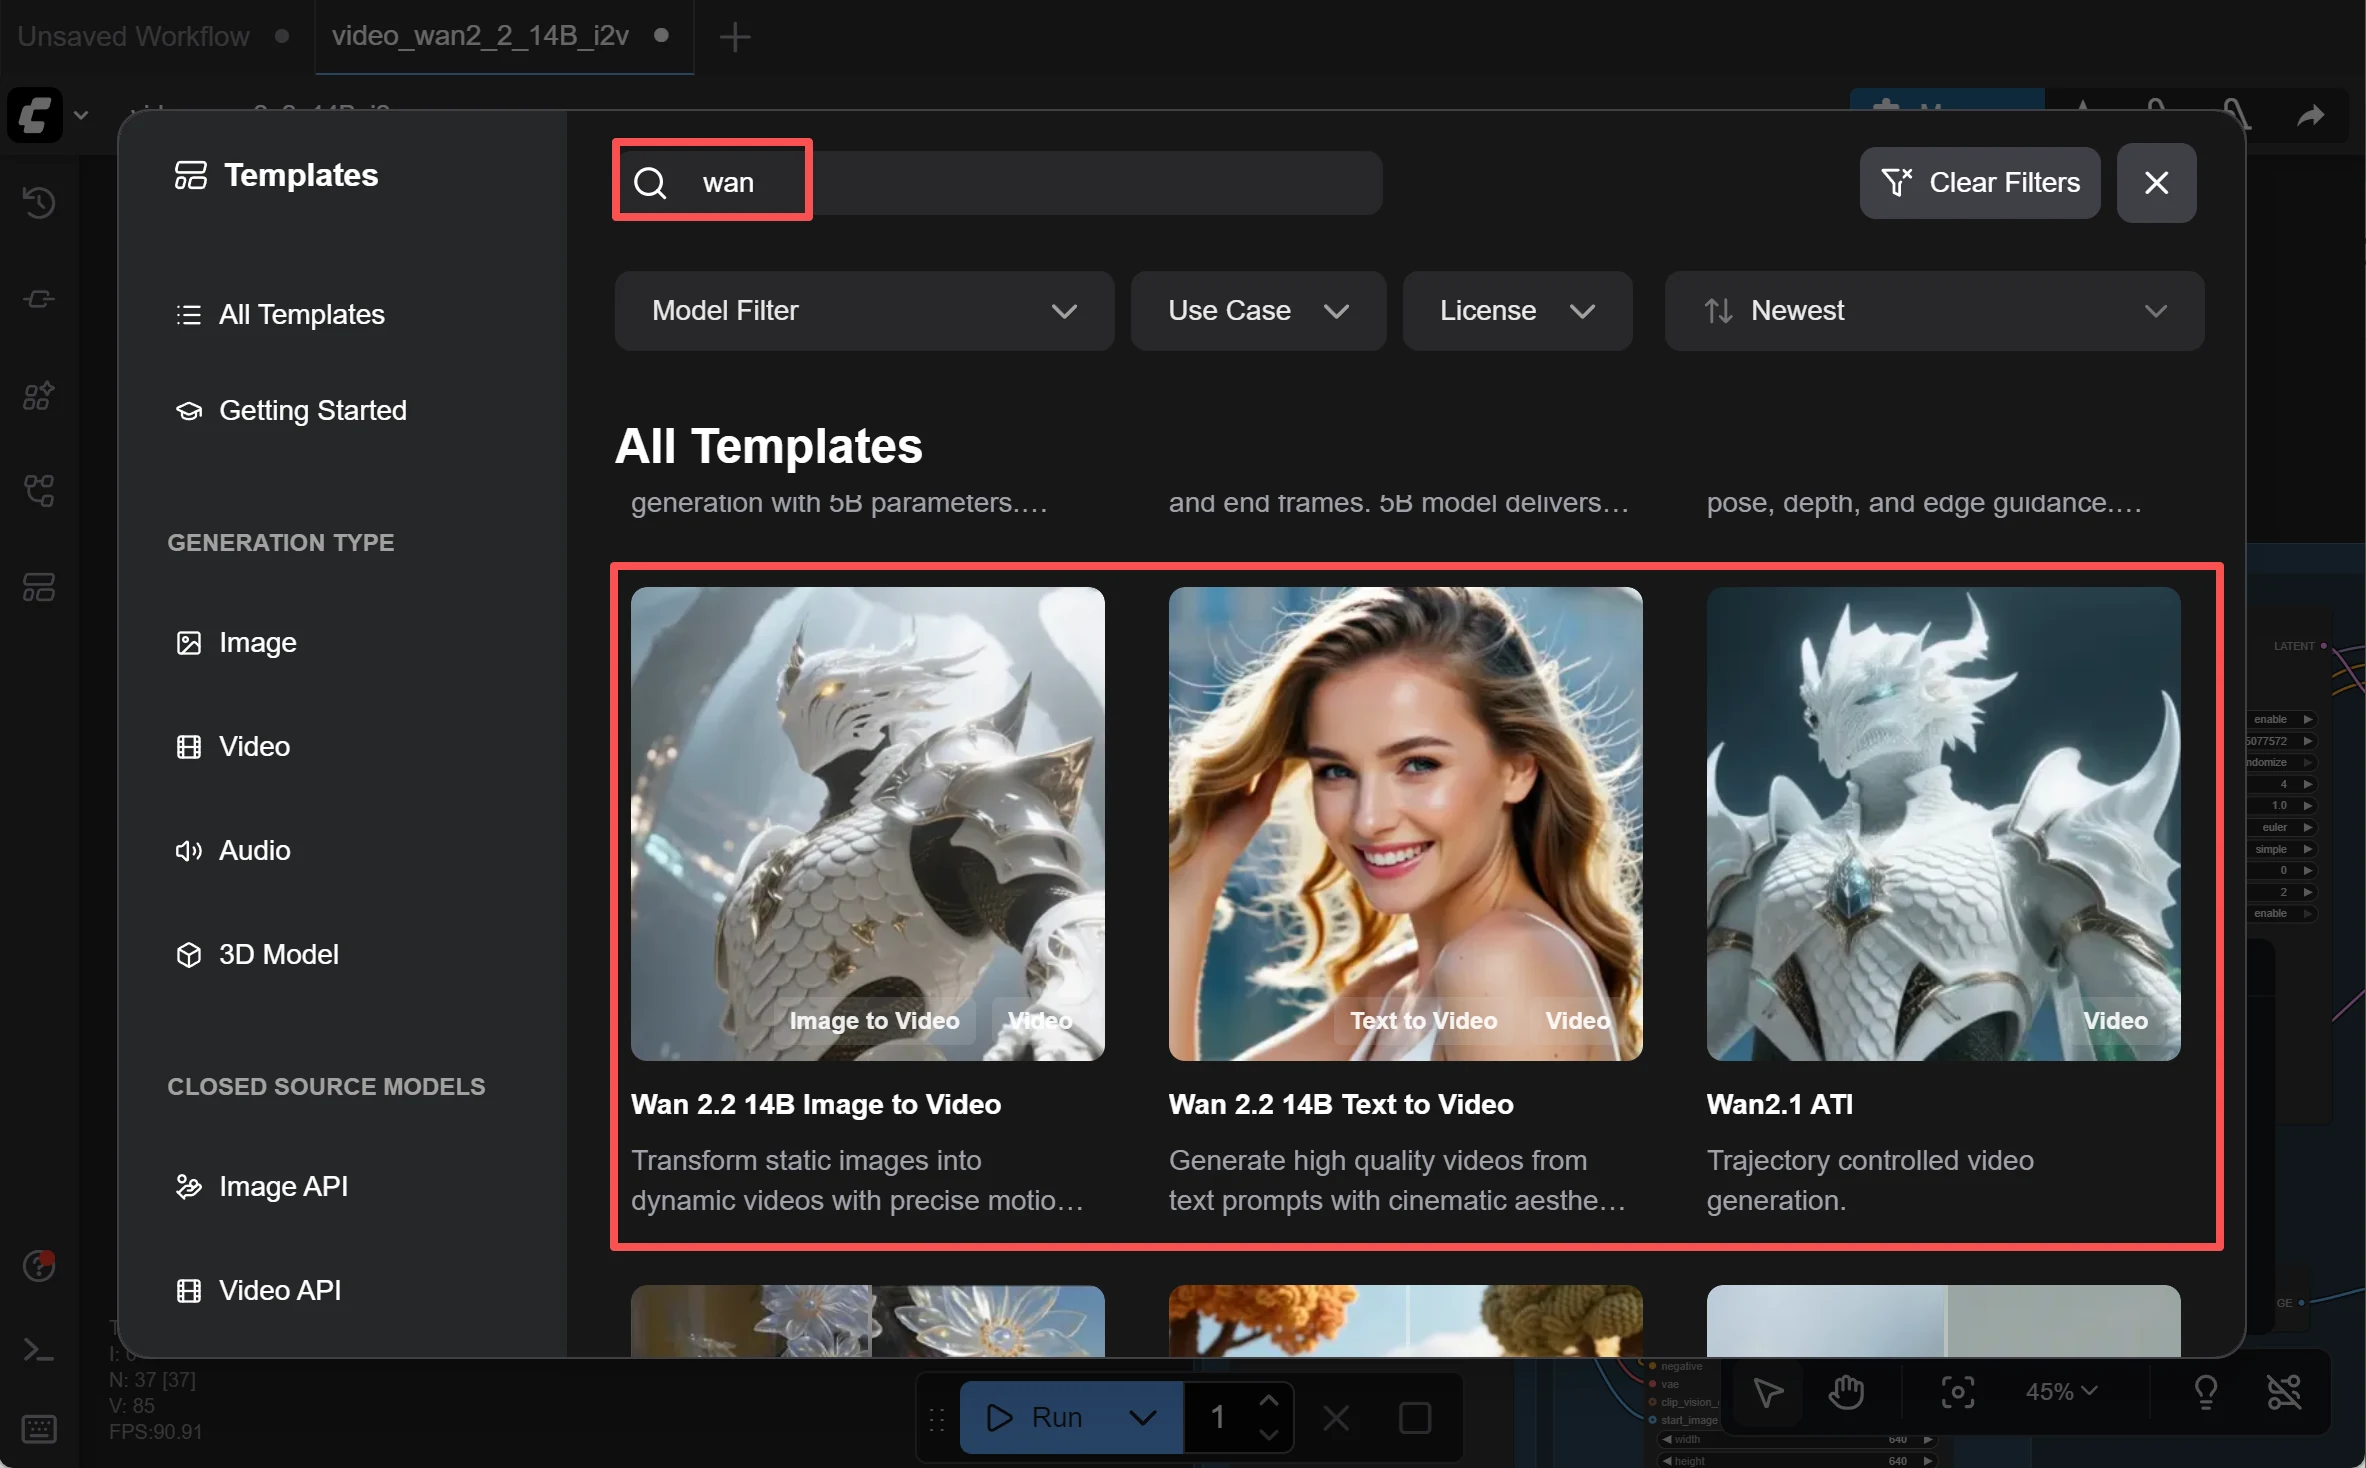
Task: Change sorting via the Newest dropdown
Action: point(1932,311)
